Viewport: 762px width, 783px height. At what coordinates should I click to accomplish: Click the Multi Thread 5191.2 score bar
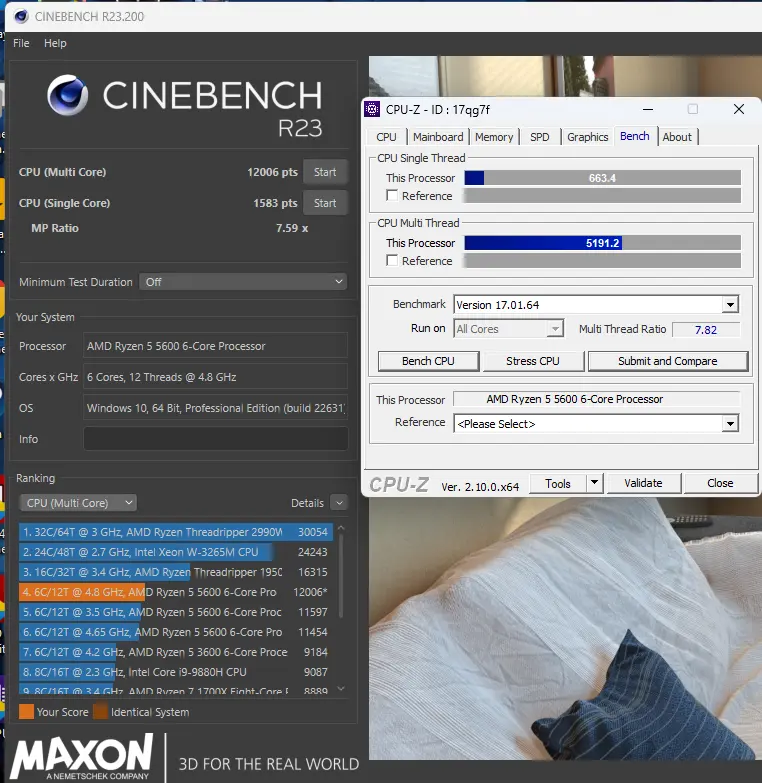coord(602,243)
